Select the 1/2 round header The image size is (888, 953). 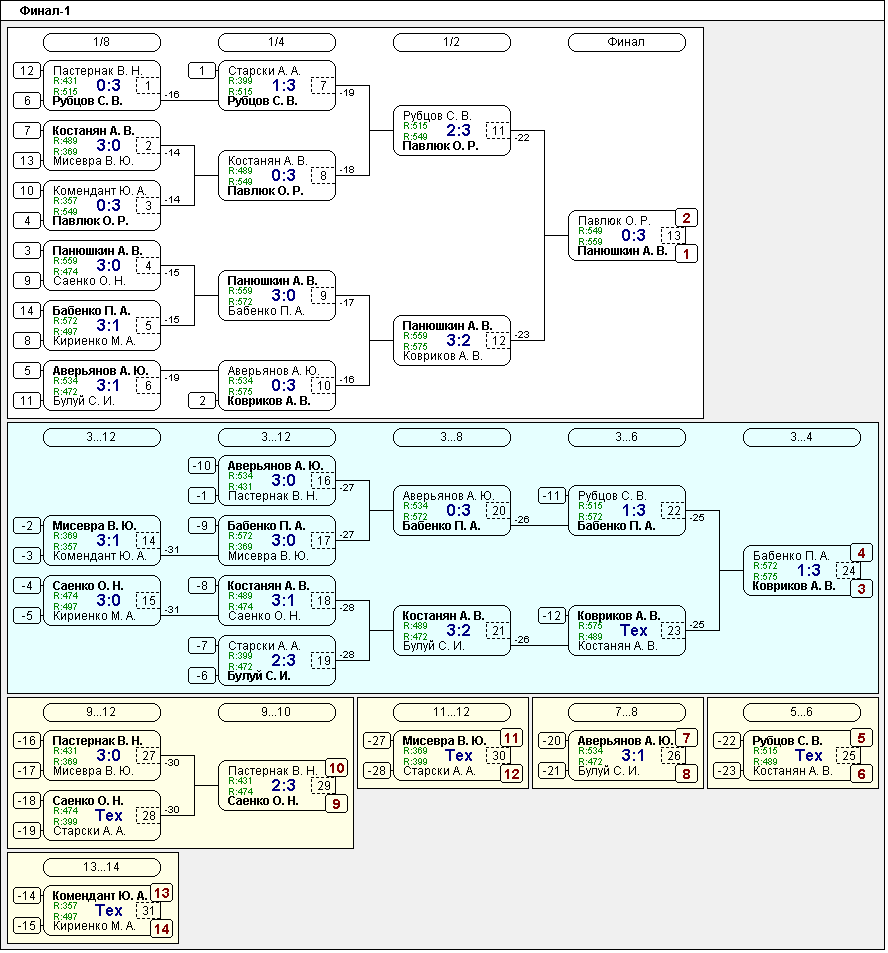(452, 42)
